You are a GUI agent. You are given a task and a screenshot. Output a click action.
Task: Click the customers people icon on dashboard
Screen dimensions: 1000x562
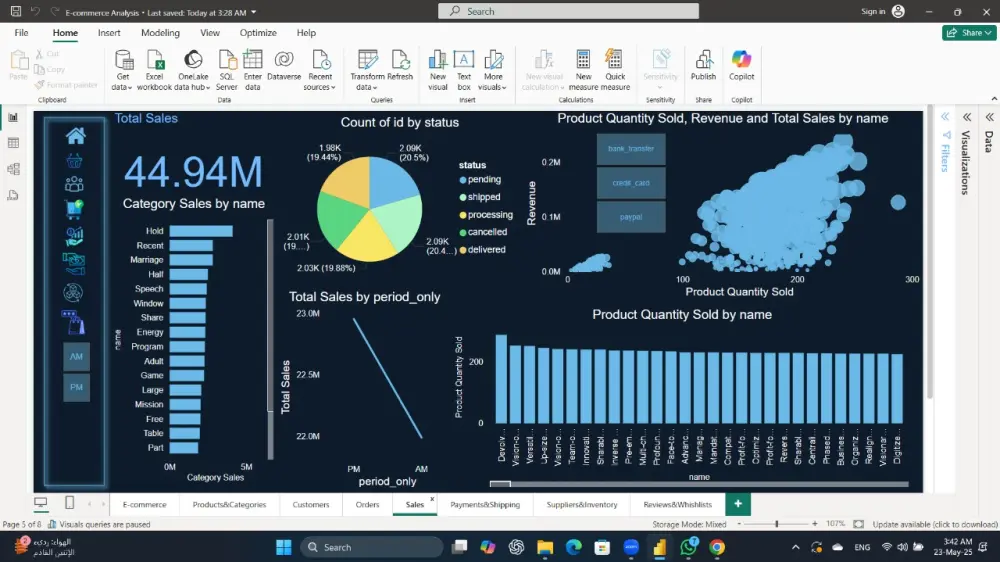74,184
